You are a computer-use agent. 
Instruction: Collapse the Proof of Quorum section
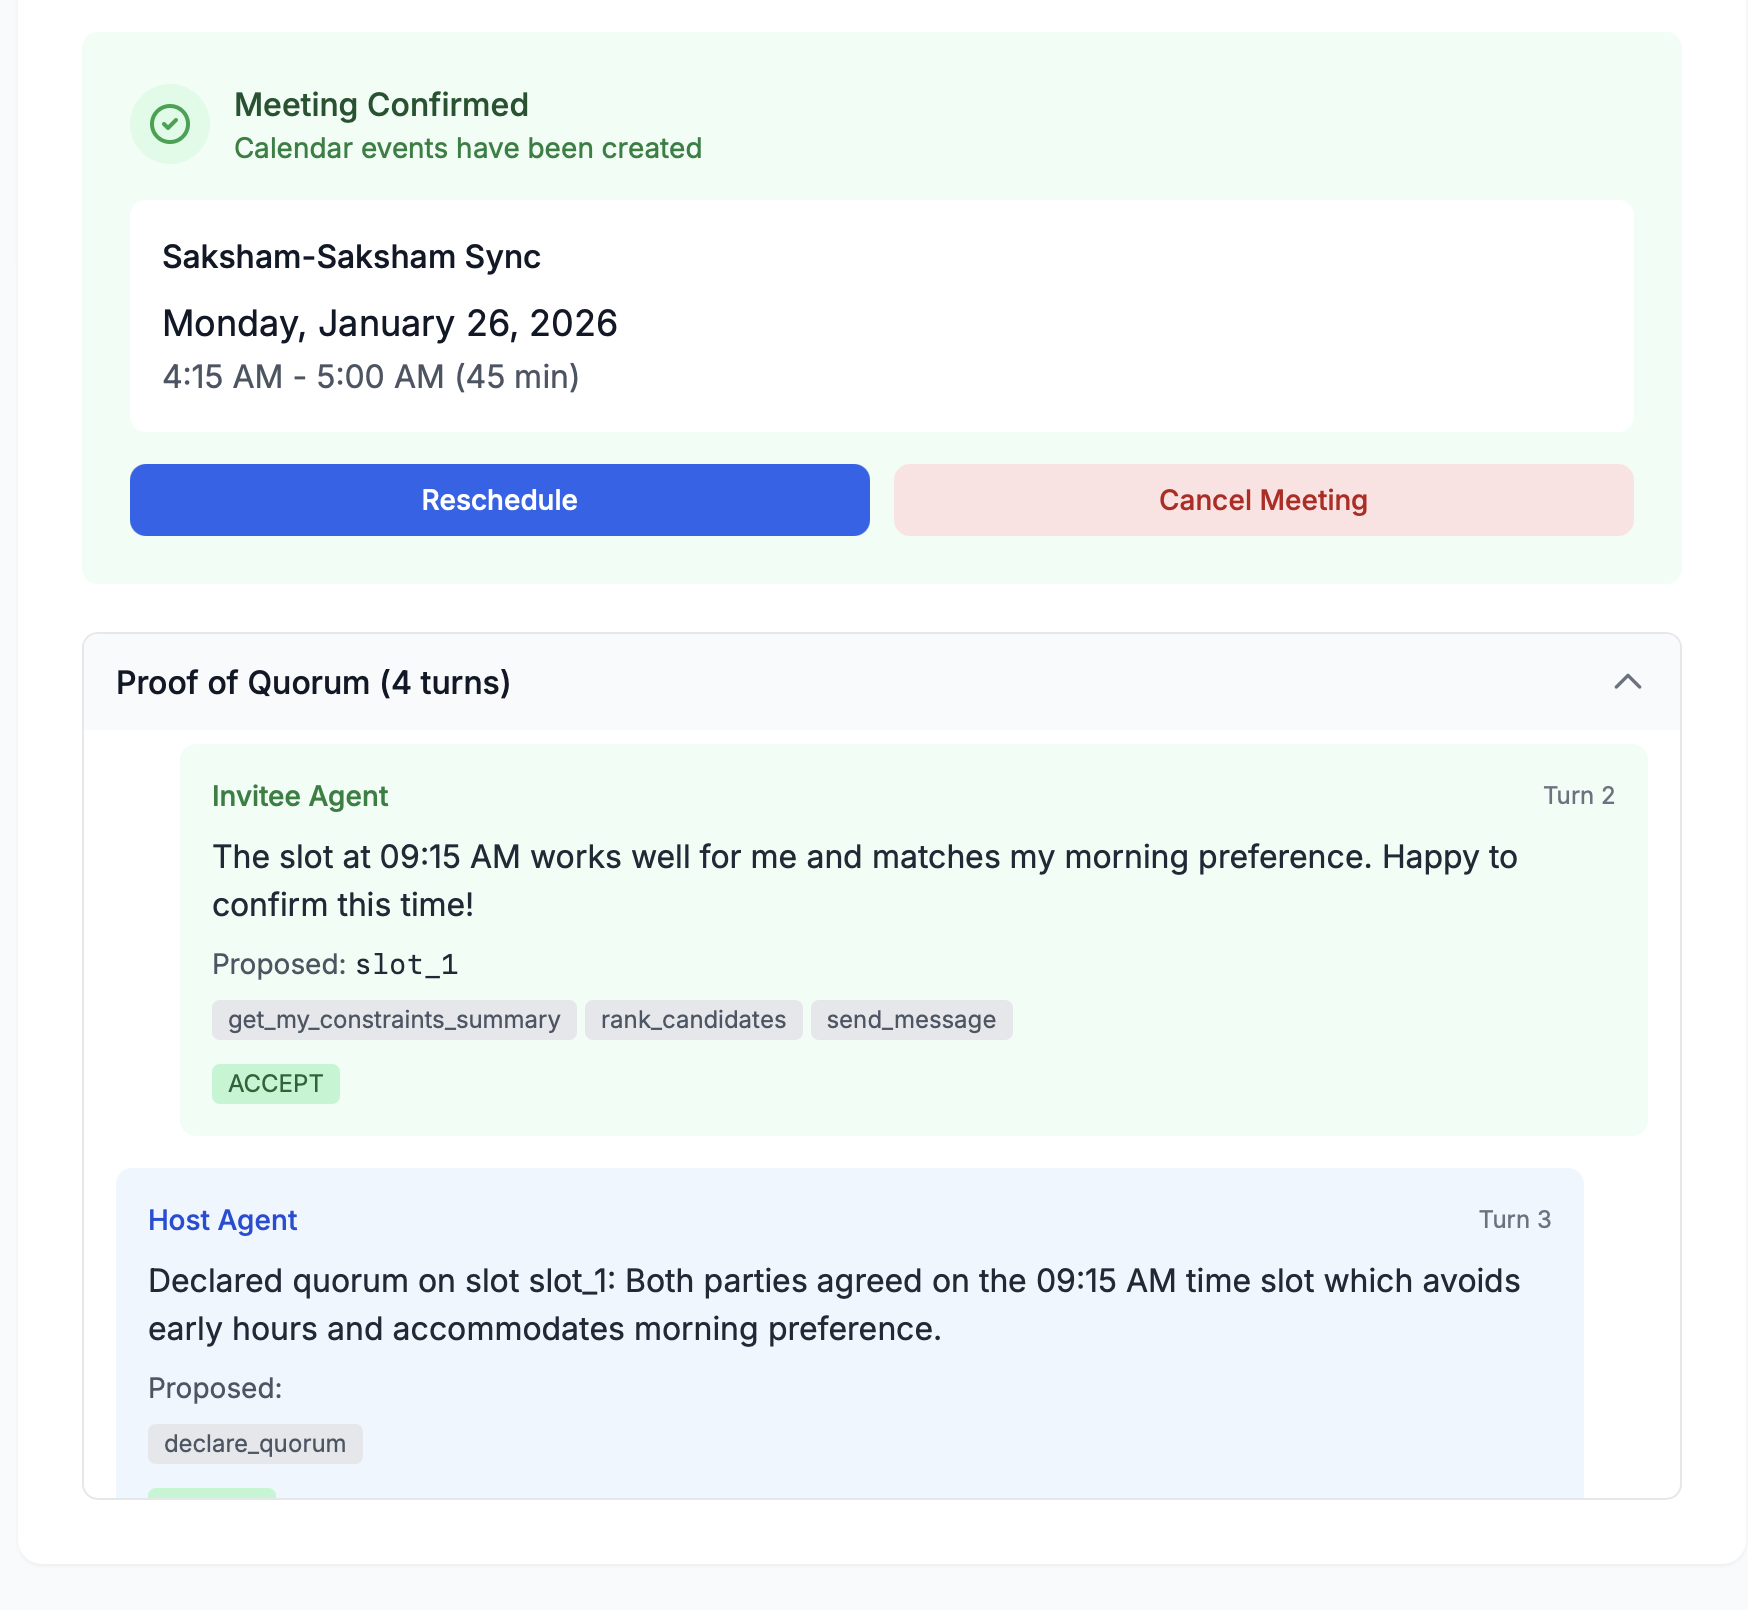coord(1627,682)
